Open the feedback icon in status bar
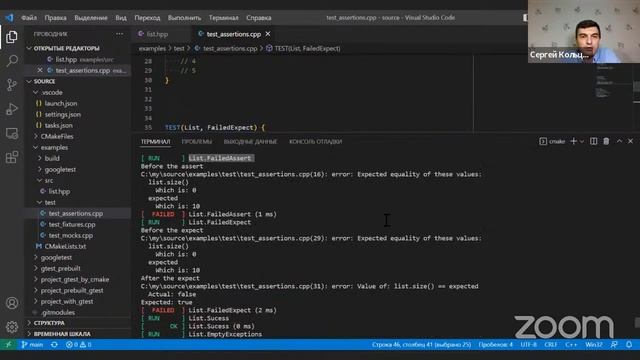This screenshot has width=640, height=360. [x=614, y=344]
